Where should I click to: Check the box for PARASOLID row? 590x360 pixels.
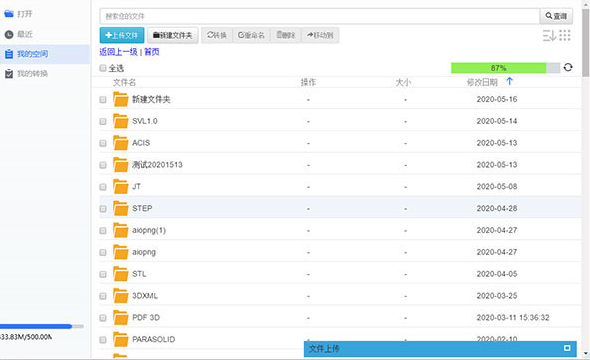pos(103,340)
